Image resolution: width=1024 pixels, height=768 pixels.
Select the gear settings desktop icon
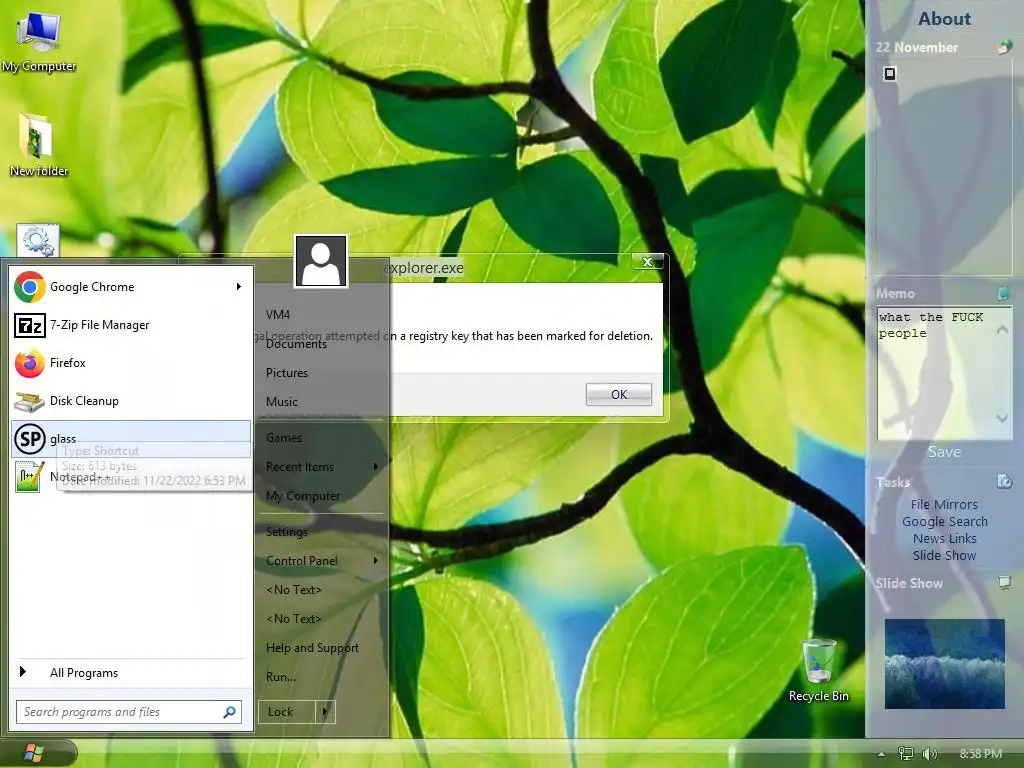(38, 240)
